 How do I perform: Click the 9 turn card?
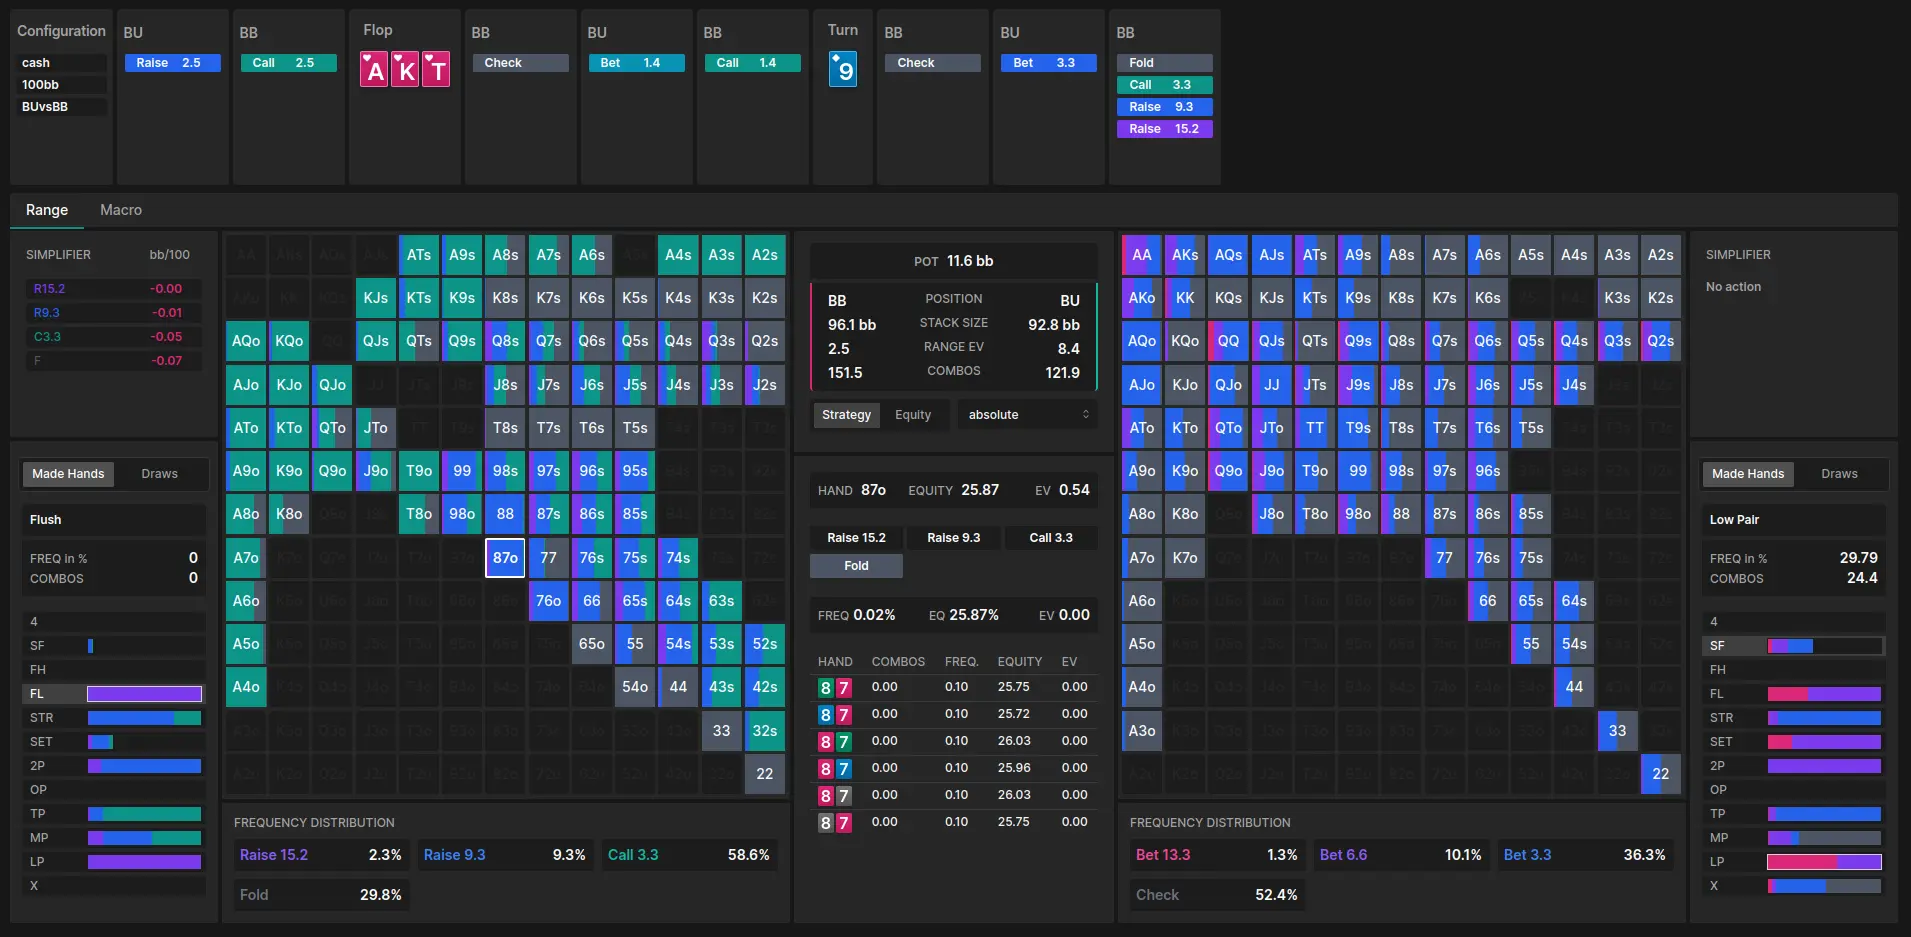pyautogui.click(x=843, y=69)
